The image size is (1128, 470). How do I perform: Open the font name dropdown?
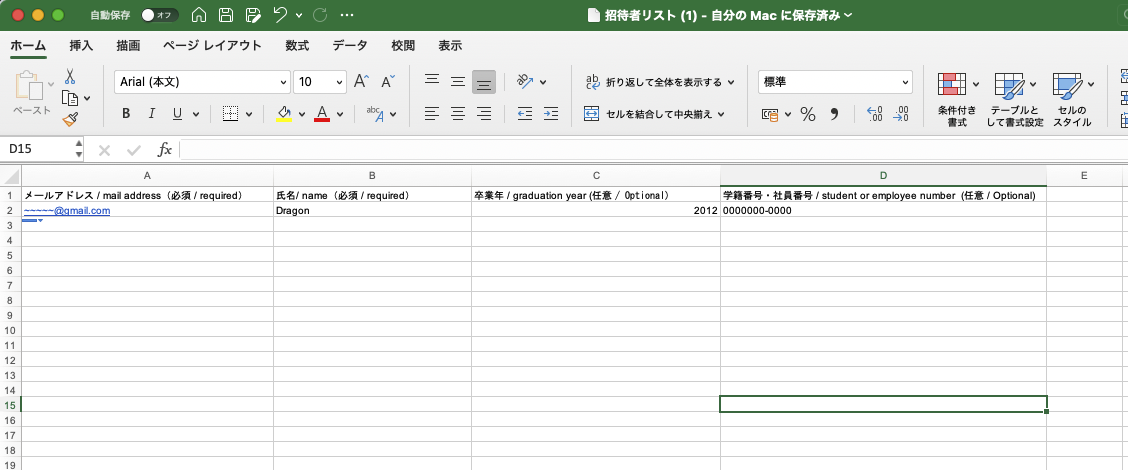point(282,82)
